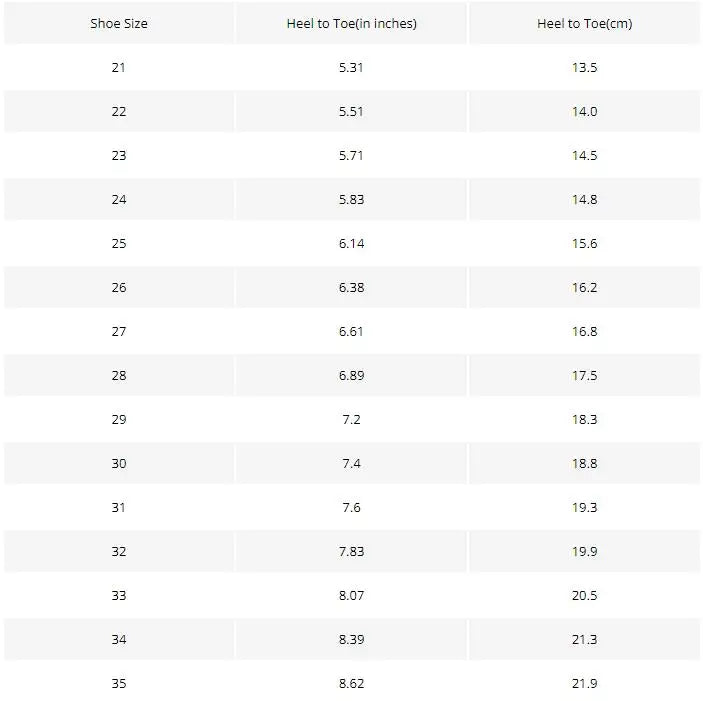
Task: Click the 21.9 cm value
Action: [x=584, y=684]
